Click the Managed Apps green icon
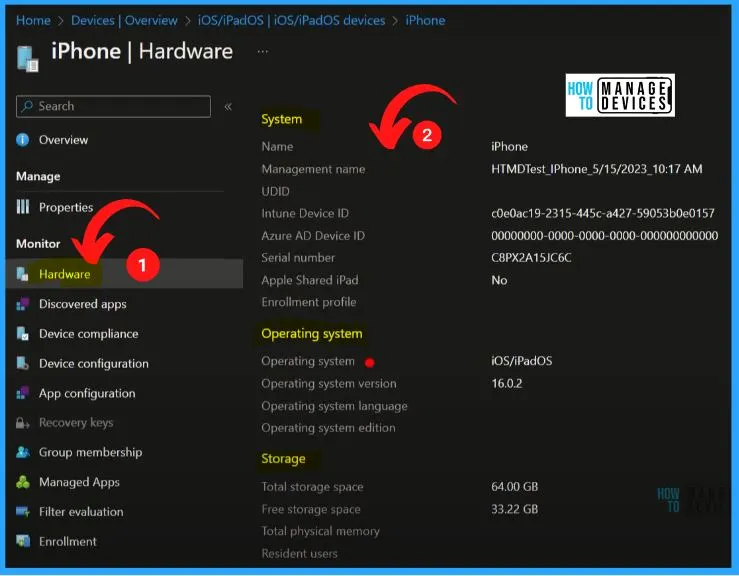This screenshot has width=739, height=576. (22, 482)
